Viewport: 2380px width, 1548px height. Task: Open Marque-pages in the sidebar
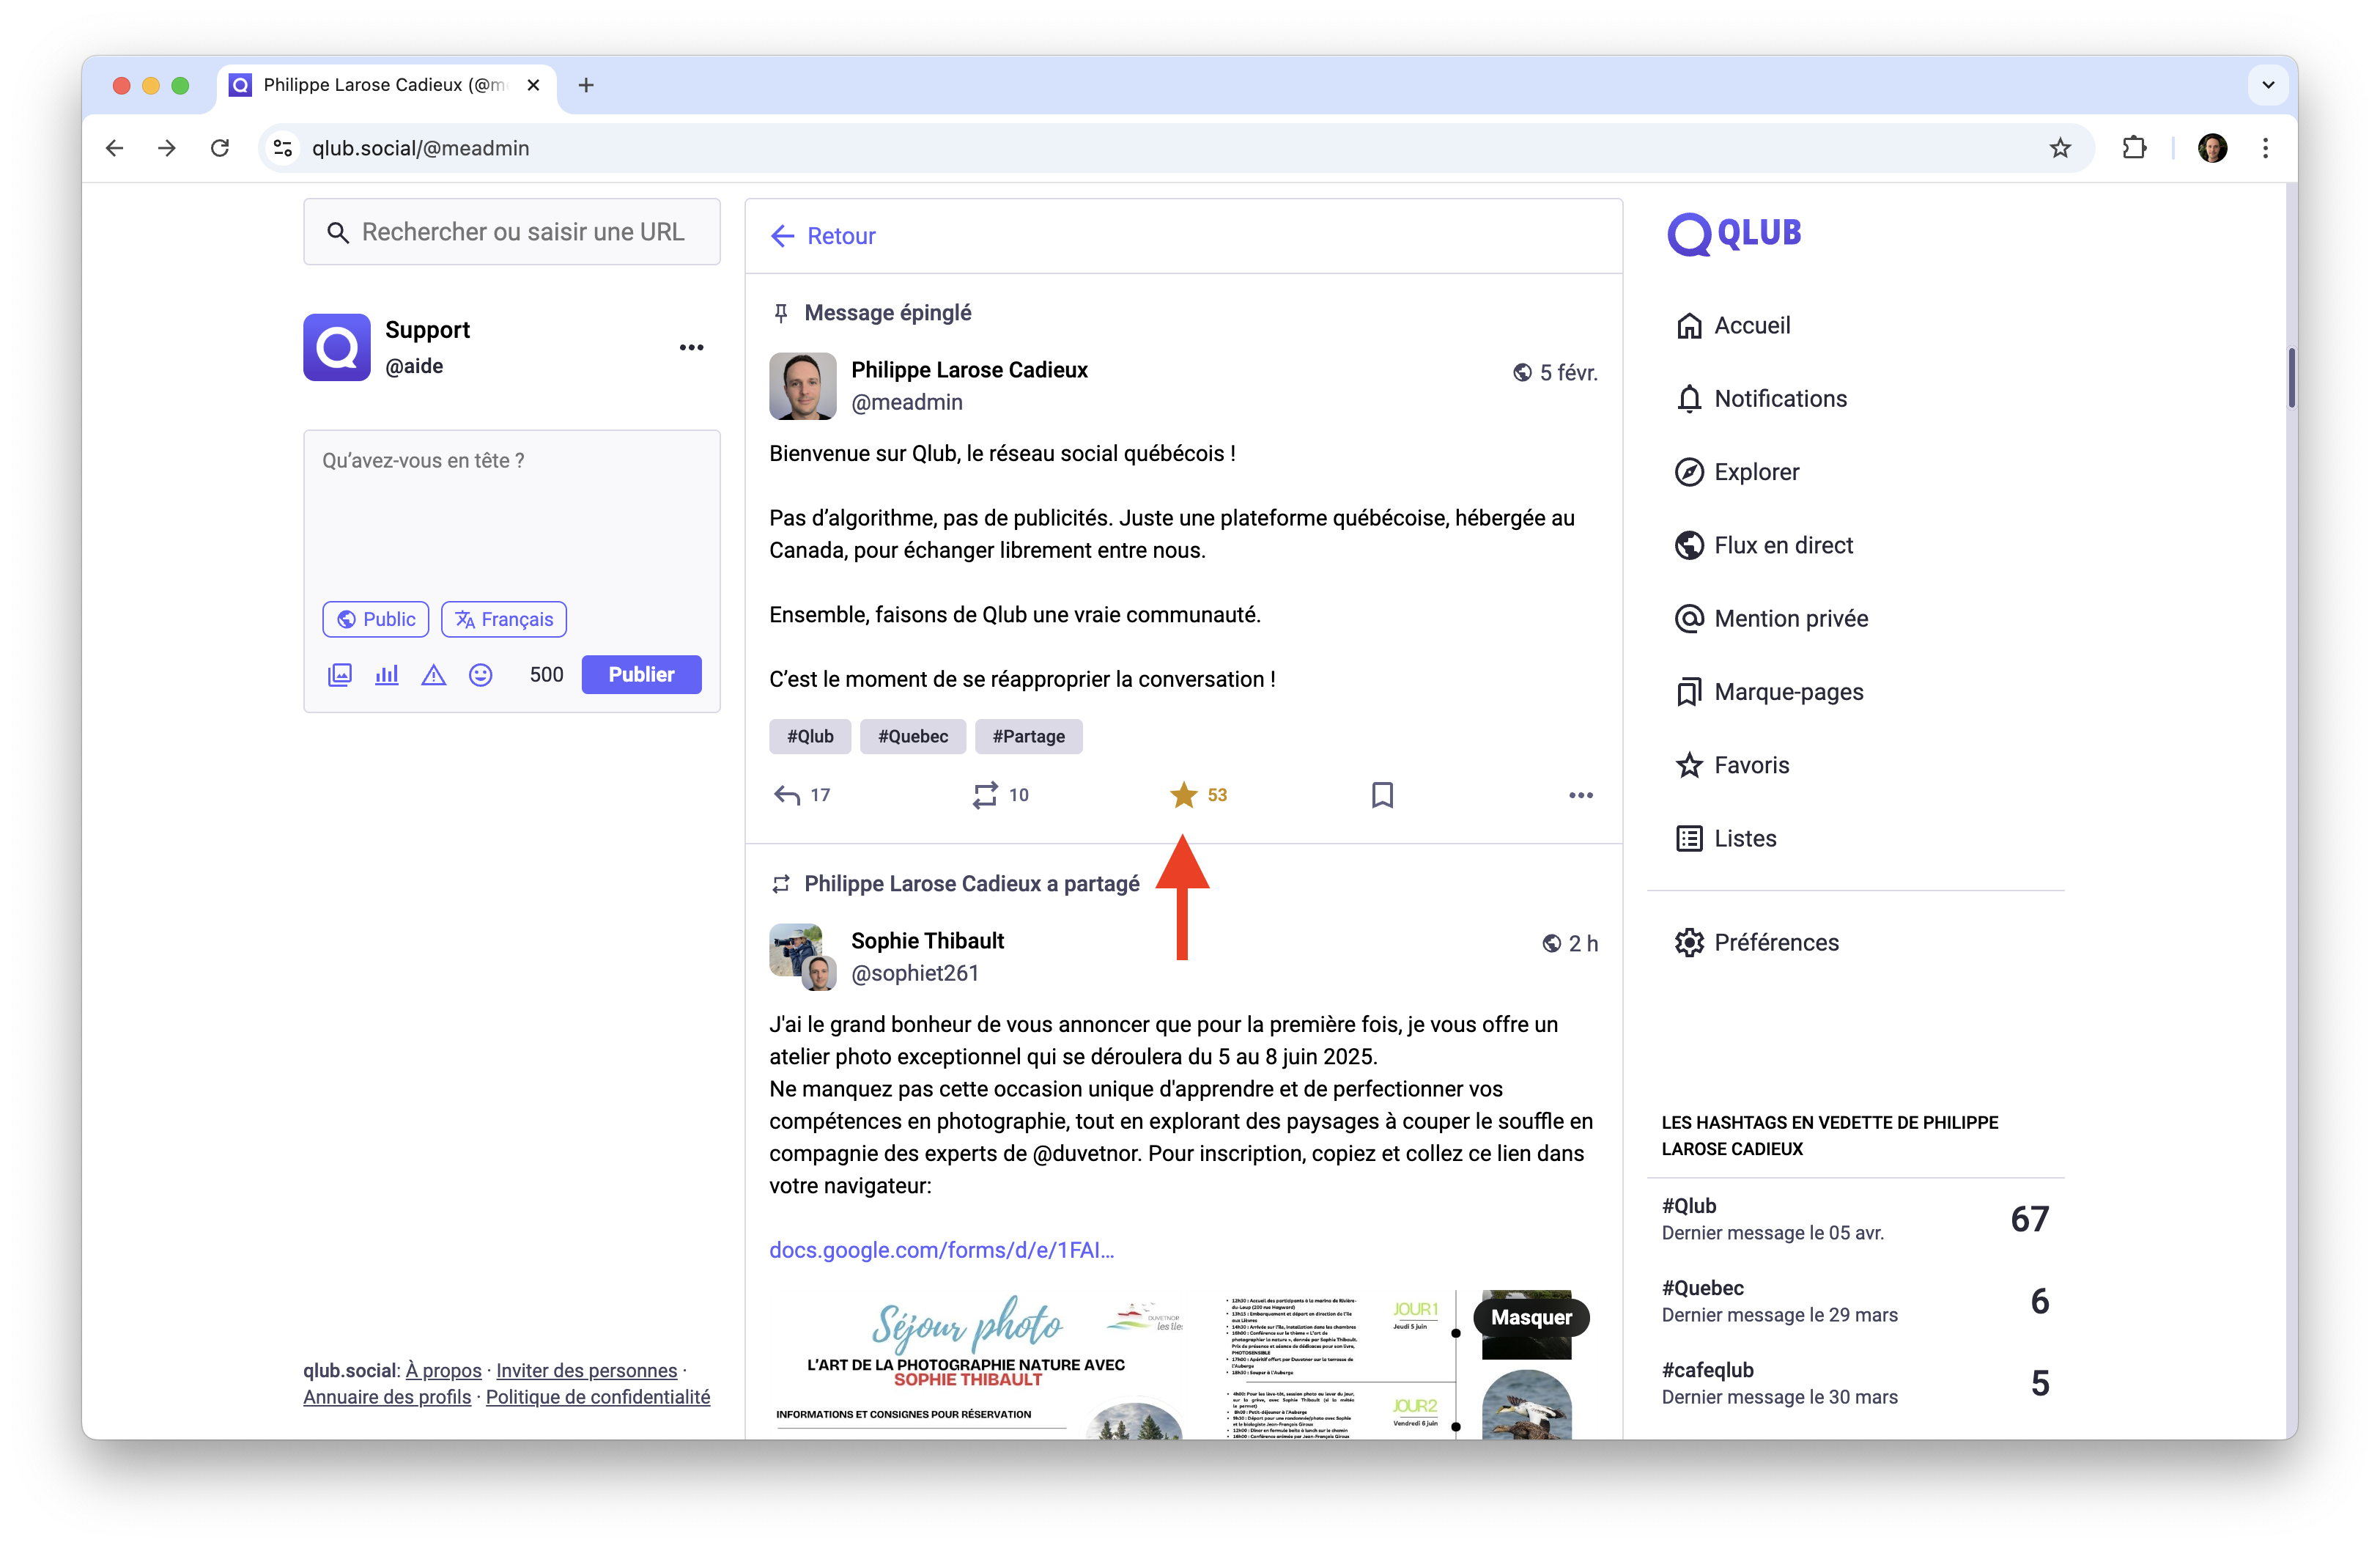click(x=1769, y=692)
